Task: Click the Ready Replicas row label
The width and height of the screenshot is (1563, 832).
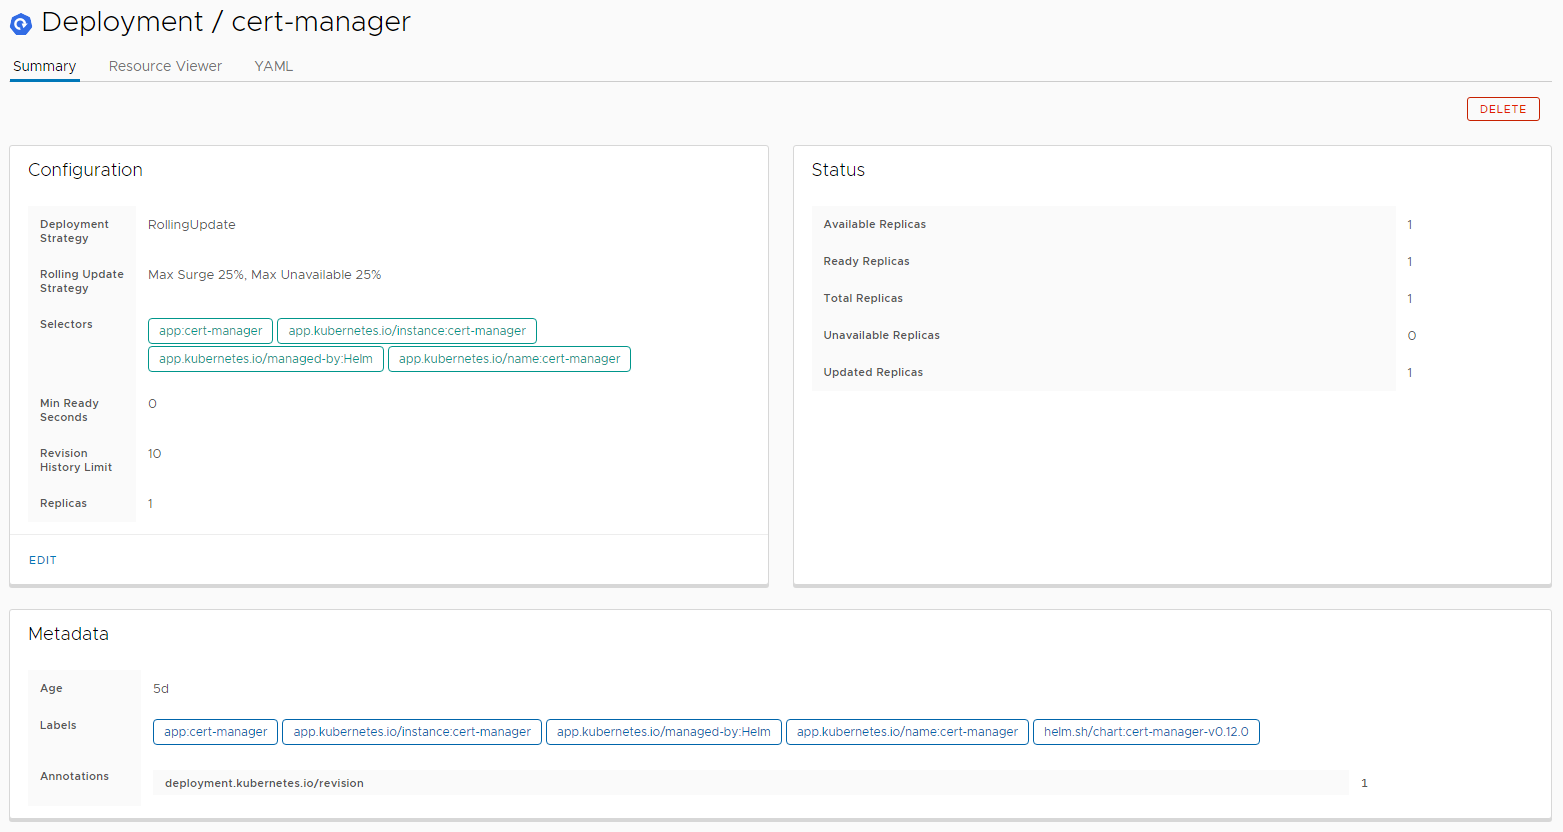Action: coord(867,262)
